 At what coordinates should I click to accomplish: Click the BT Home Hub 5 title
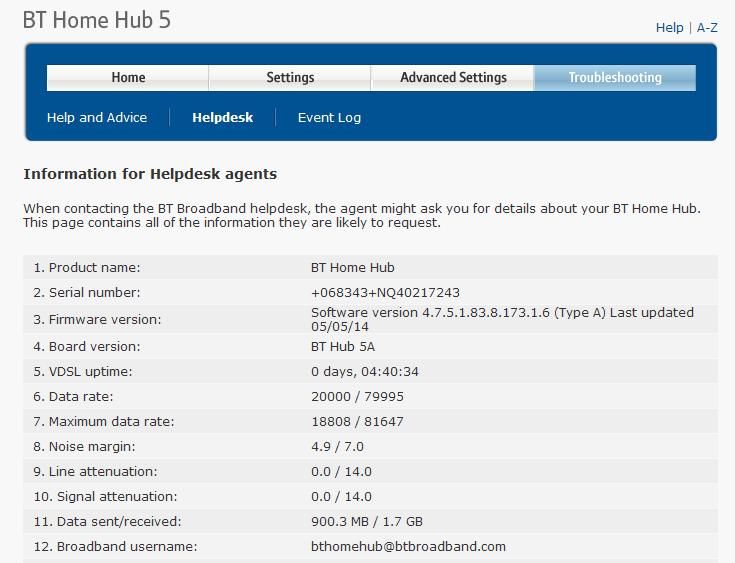tap(97, 20)
